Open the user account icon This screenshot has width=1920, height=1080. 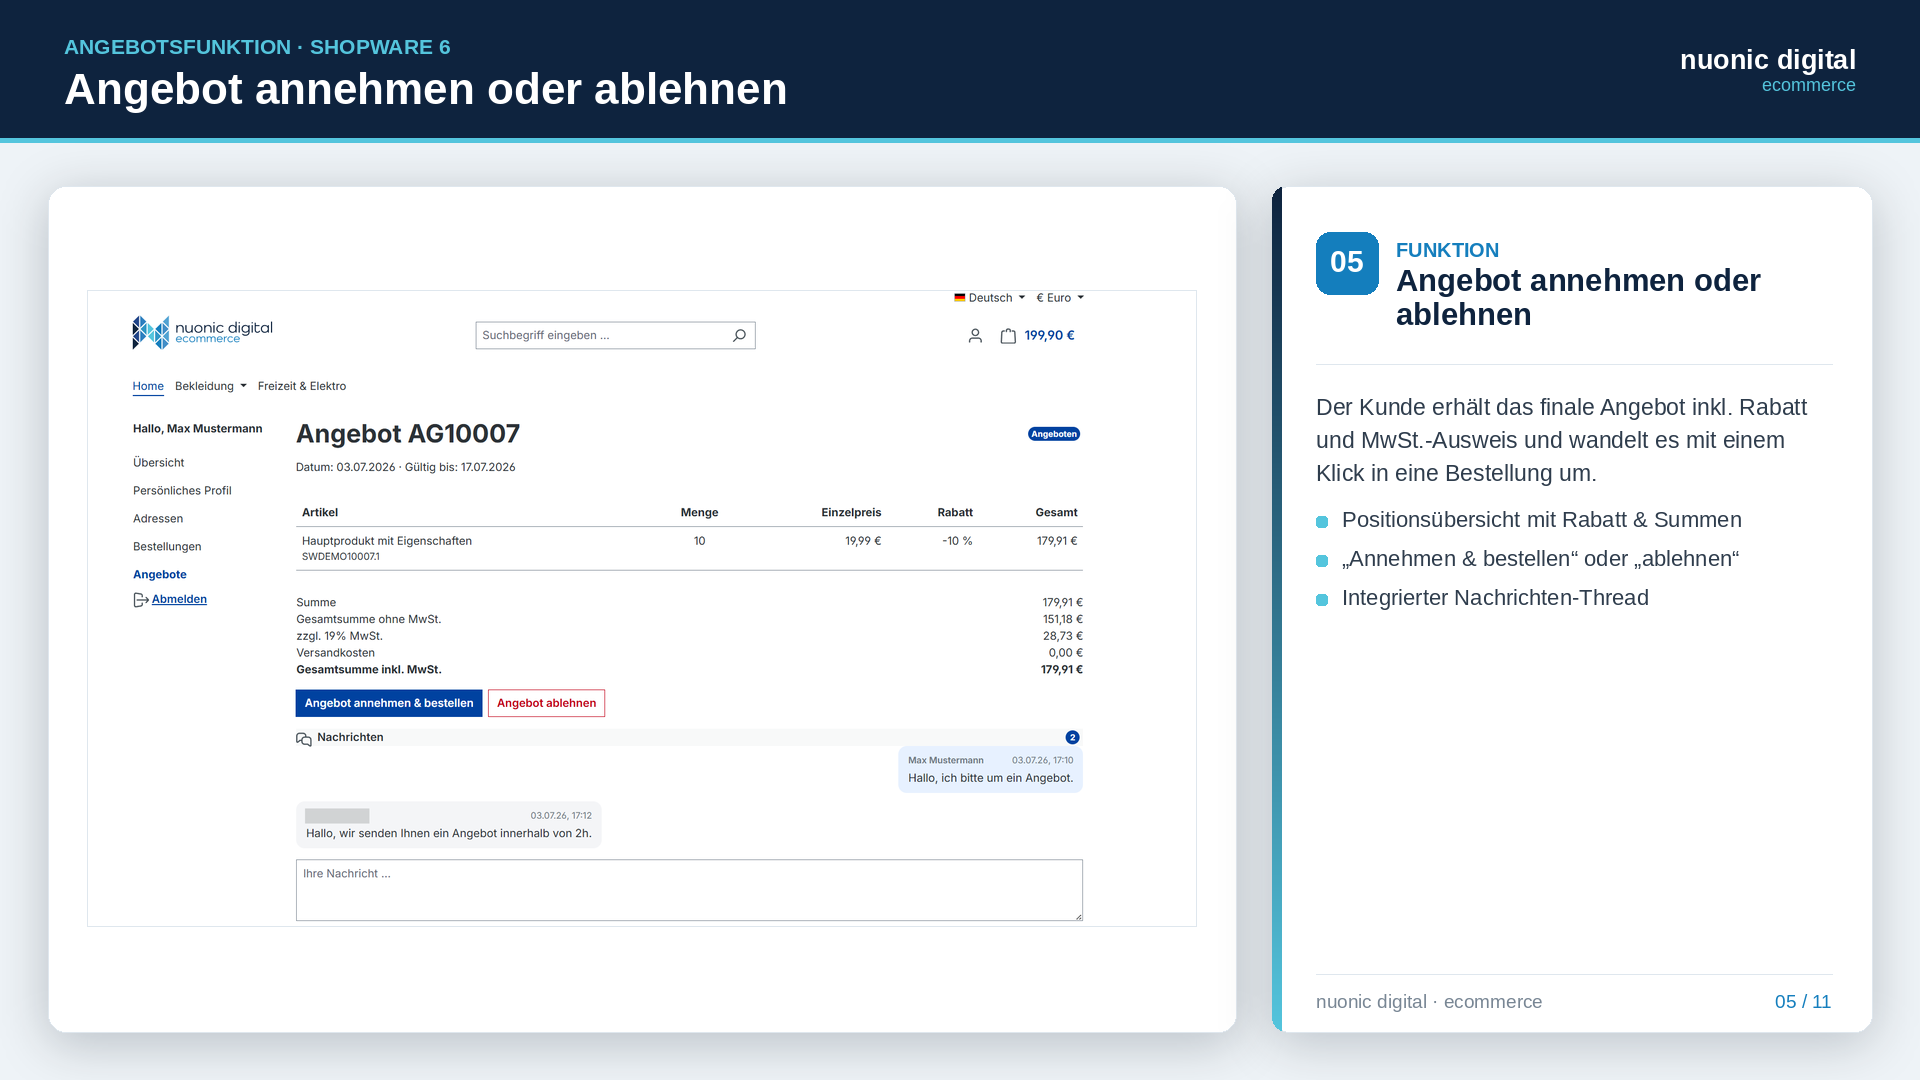975,336
